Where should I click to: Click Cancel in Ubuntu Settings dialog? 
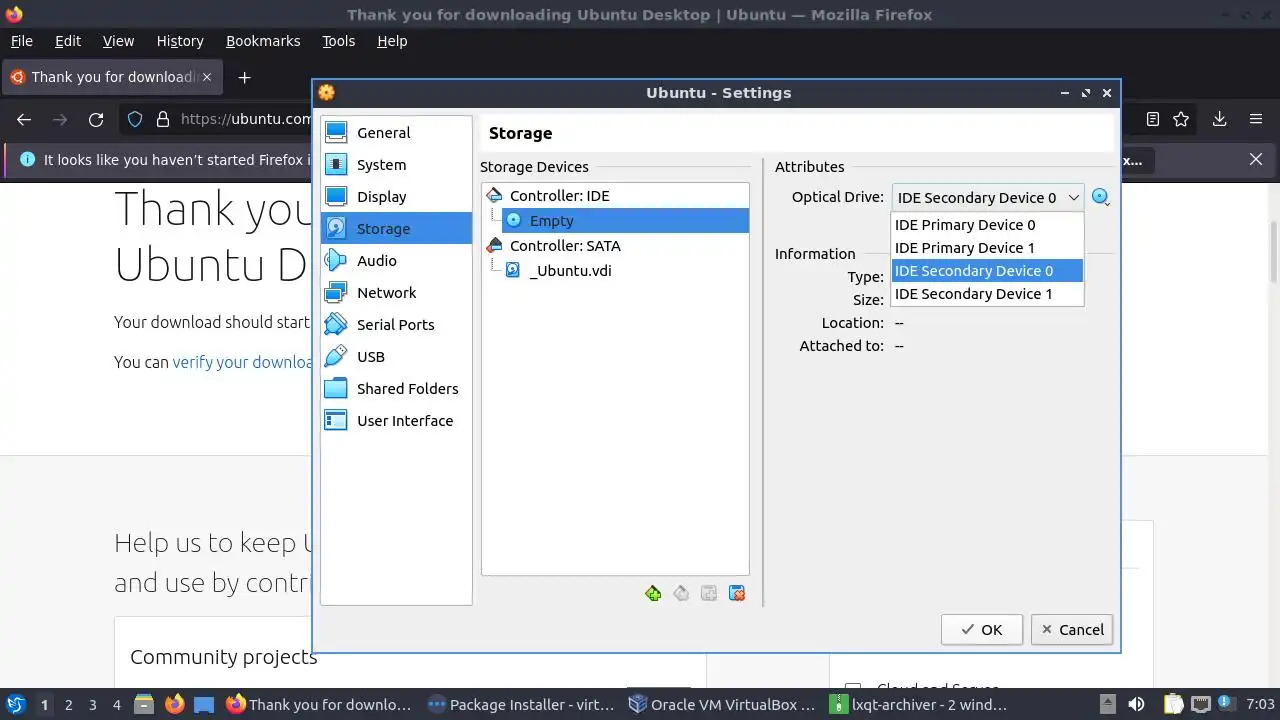coord(1072,630)
